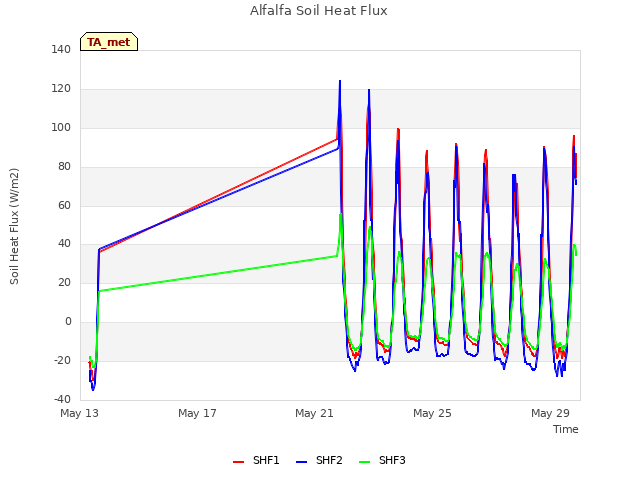This screenshot has width=640, height=480.
Task: Click the 0 y-axis tick label
Action: (68, 322)
